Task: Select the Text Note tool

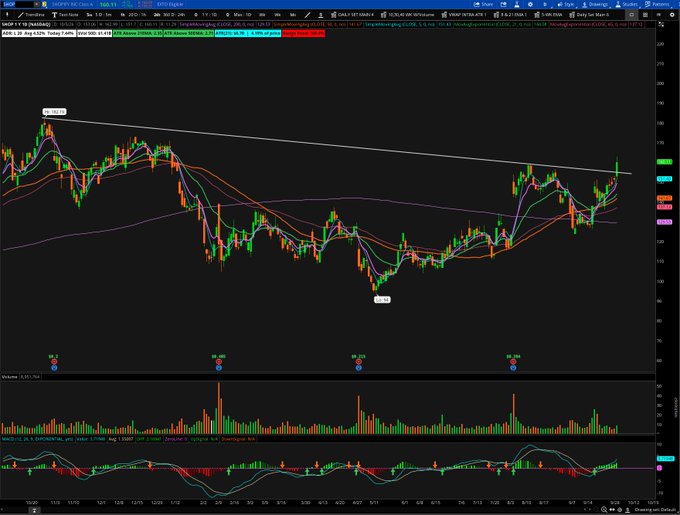Action: tap(65, 15)
